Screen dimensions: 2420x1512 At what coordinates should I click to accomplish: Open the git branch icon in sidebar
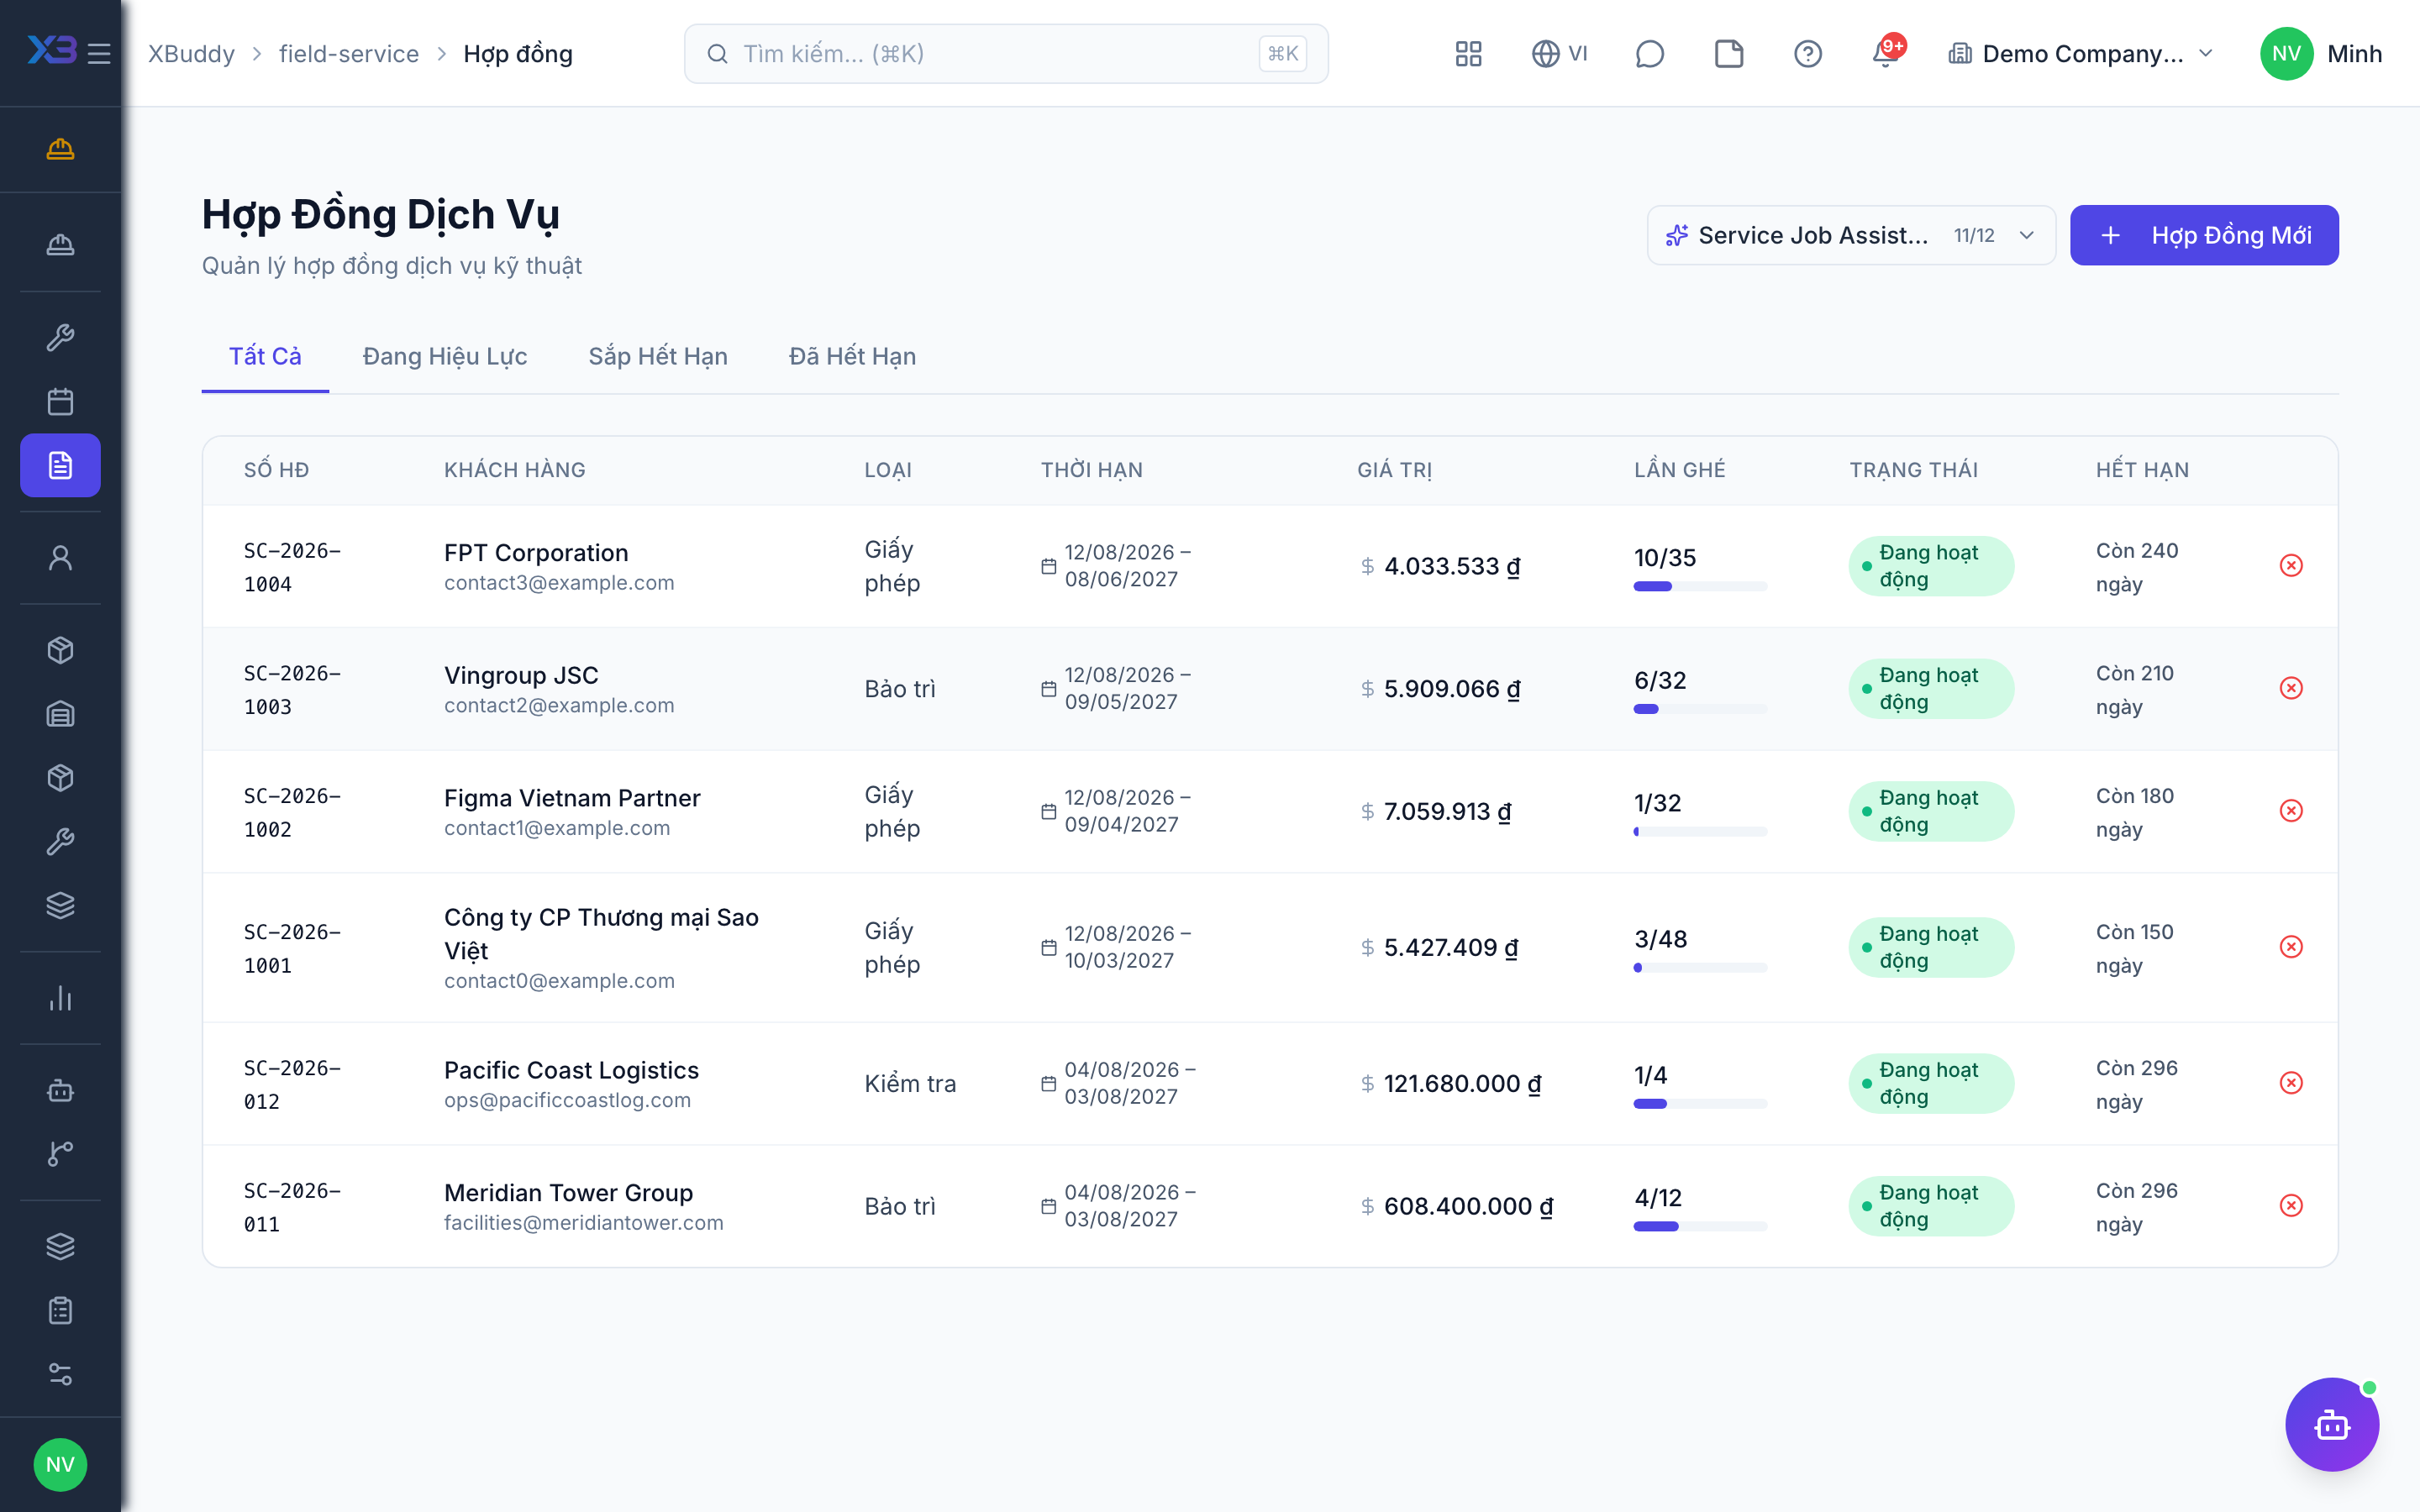pos(60,1153)
